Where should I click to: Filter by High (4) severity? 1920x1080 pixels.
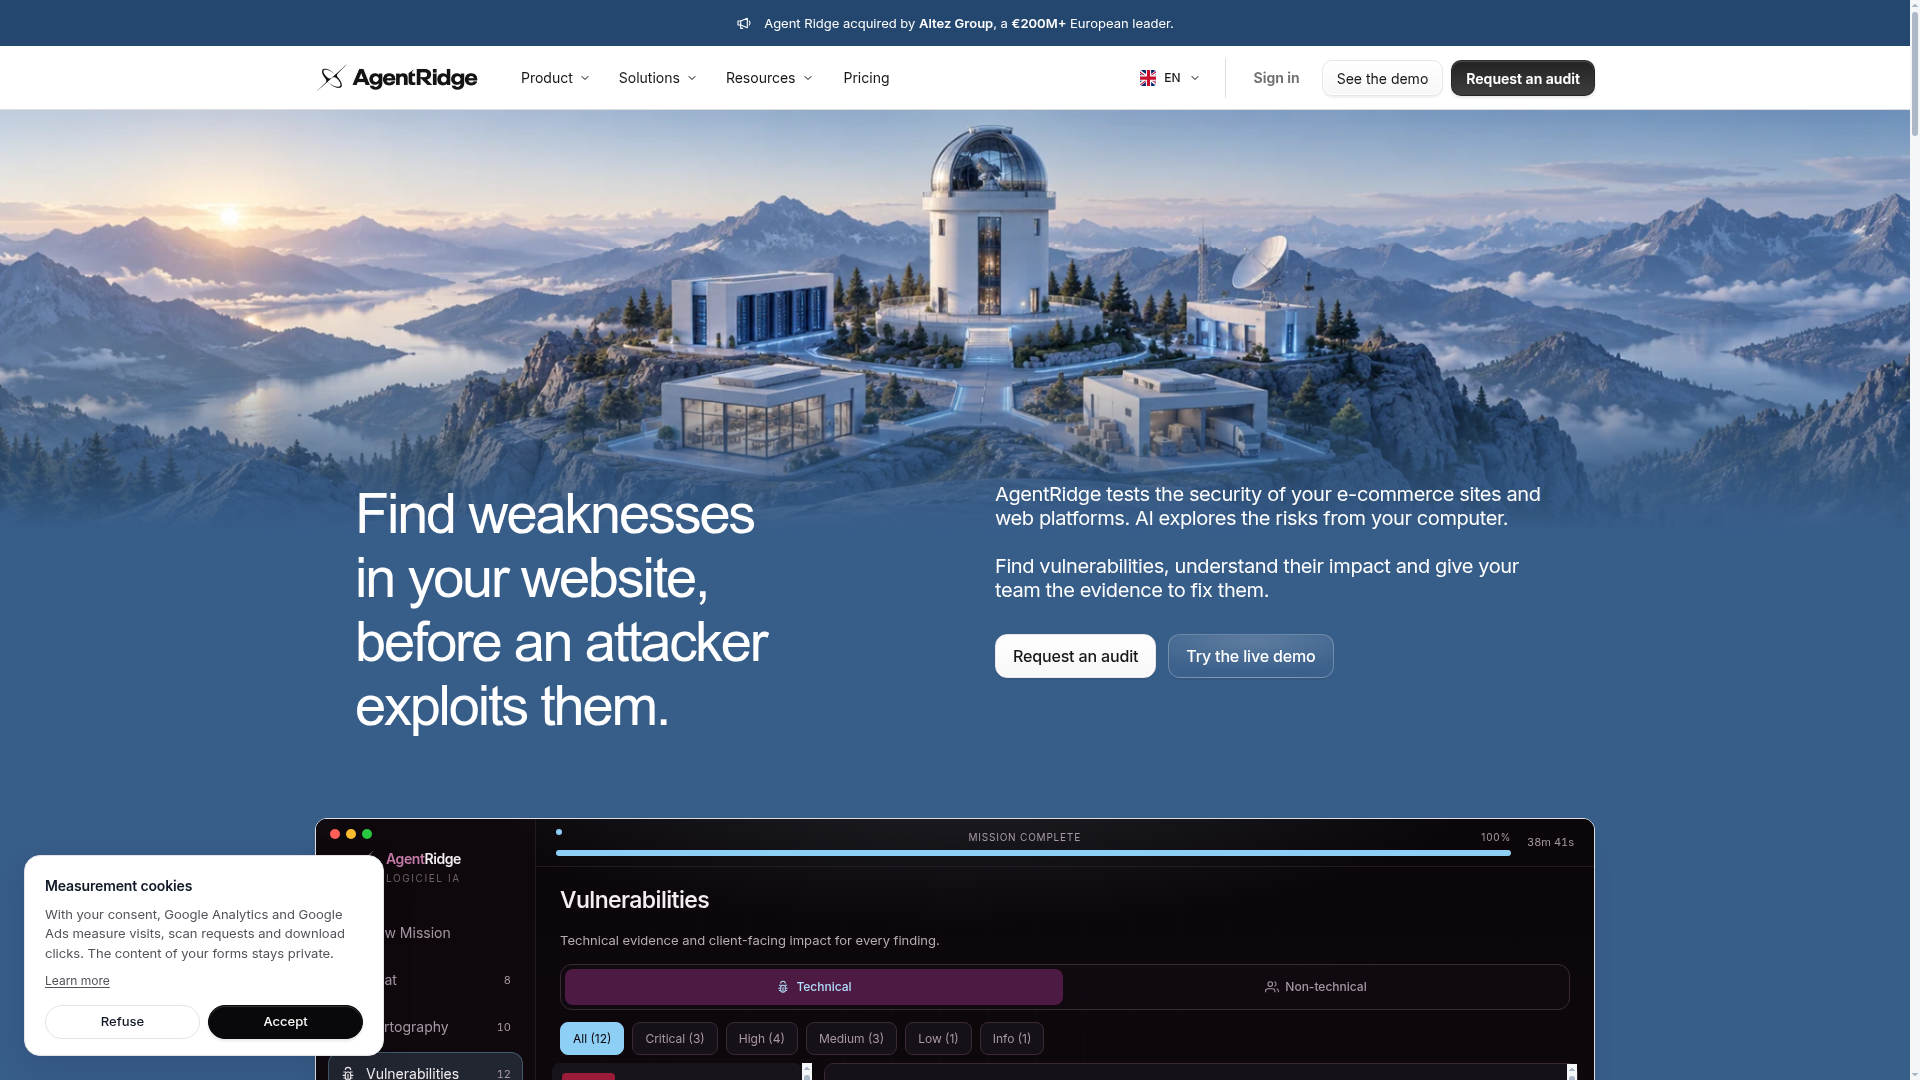pyautogui.click(x=761, y=1039)
